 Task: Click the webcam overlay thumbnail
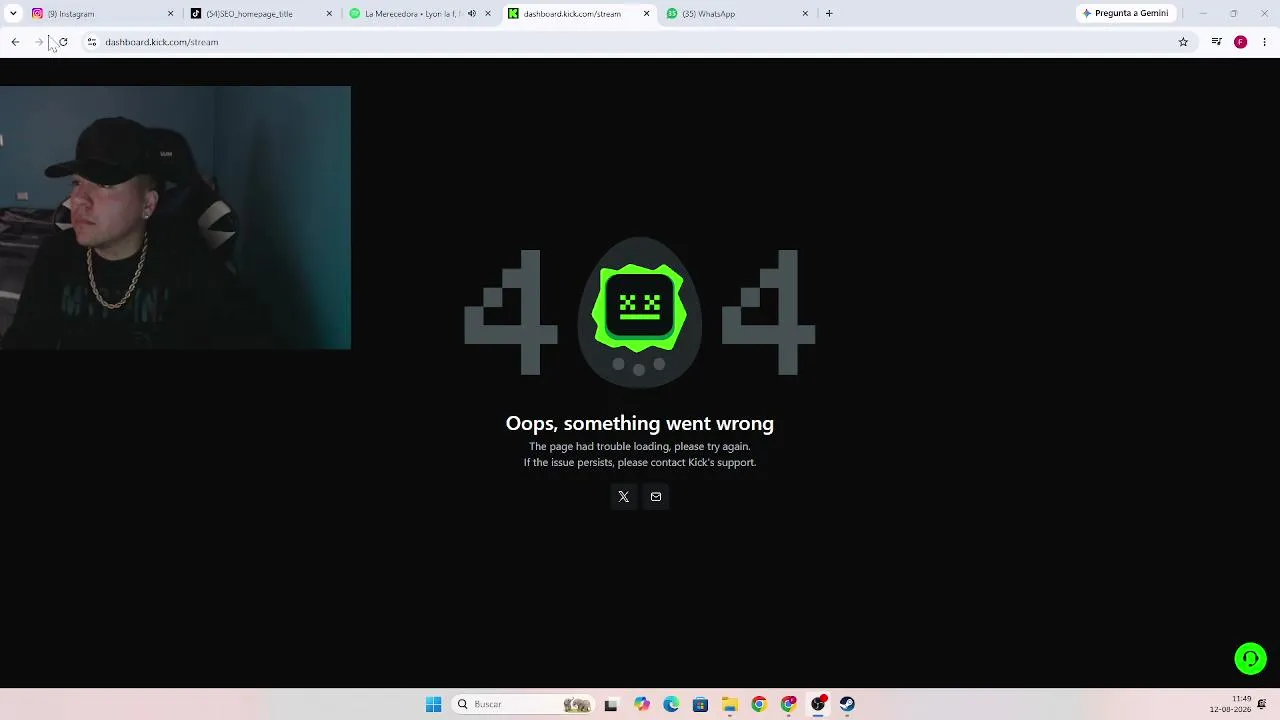[175, 218]
